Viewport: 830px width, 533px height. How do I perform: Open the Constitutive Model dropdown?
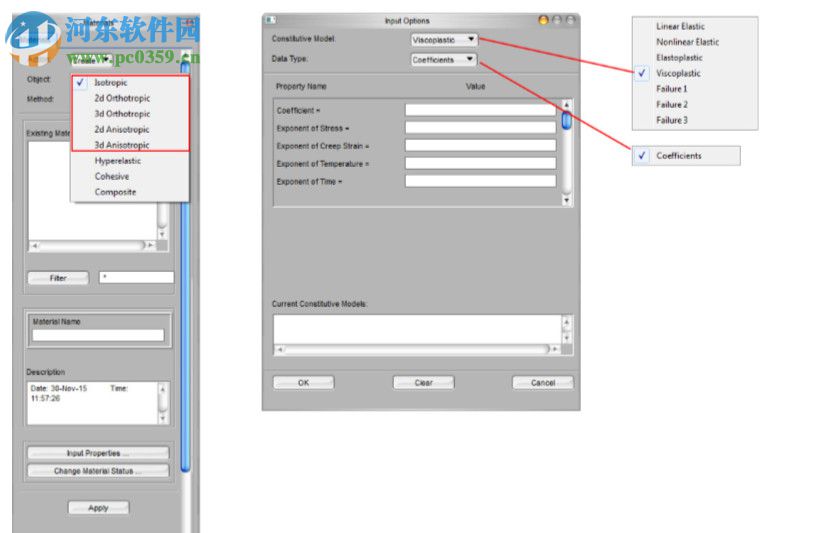[x=444, y=40]
